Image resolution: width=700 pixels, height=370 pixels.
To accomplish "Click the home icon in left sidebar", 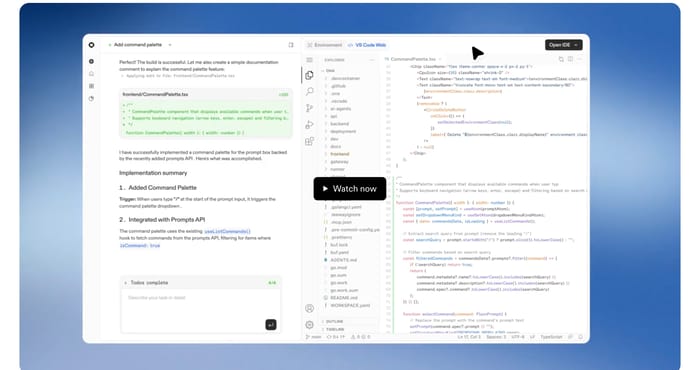I will (92, 74).
